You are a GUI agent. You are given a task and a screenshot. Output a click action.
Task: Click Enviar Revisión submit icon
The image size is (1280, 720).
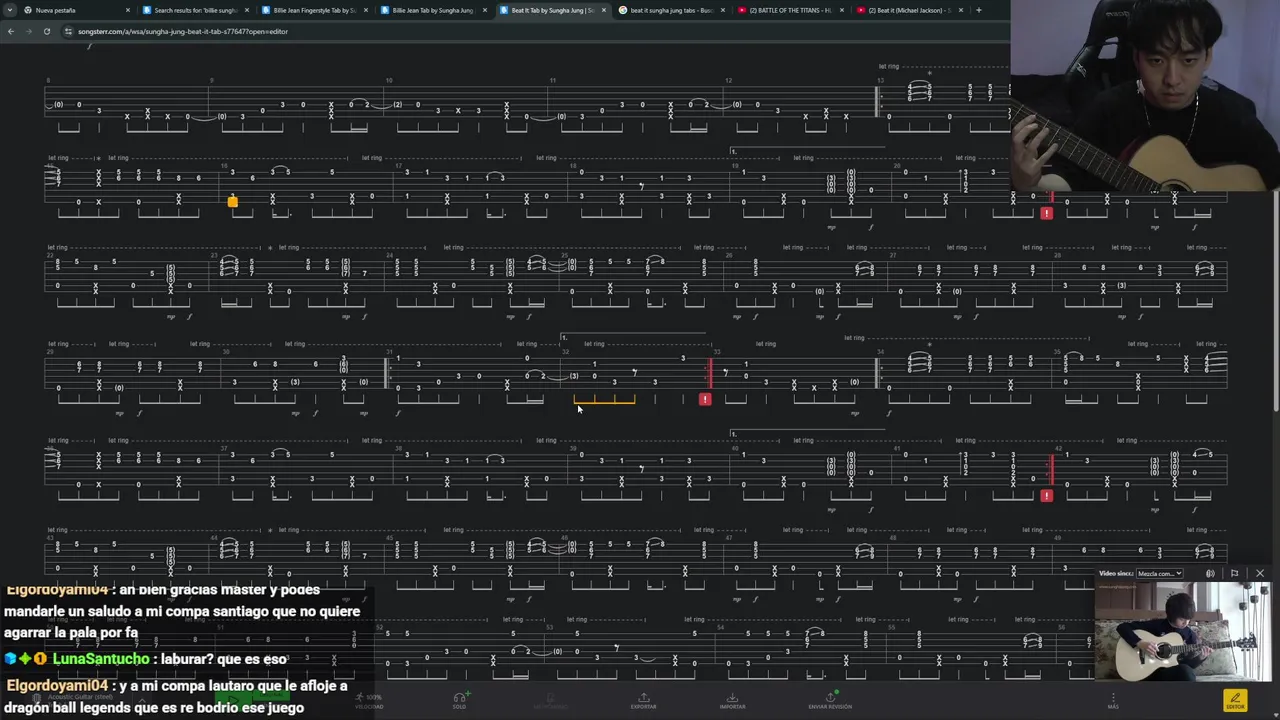pos(830,700)
